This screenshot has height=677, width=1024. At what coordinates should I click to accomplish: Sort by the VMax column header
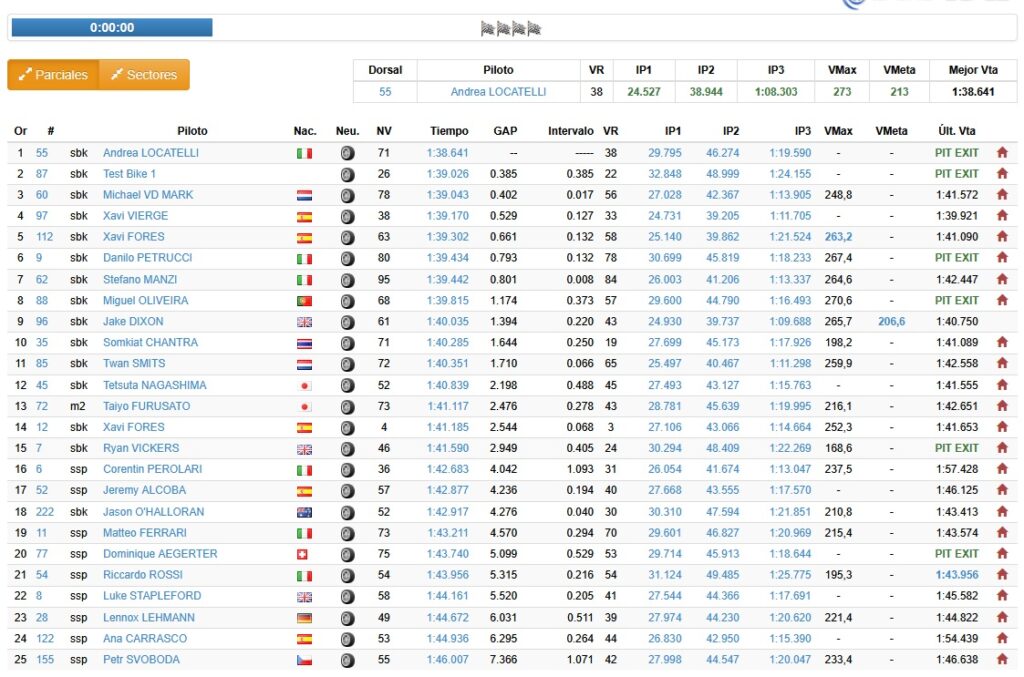click(838, 131)
